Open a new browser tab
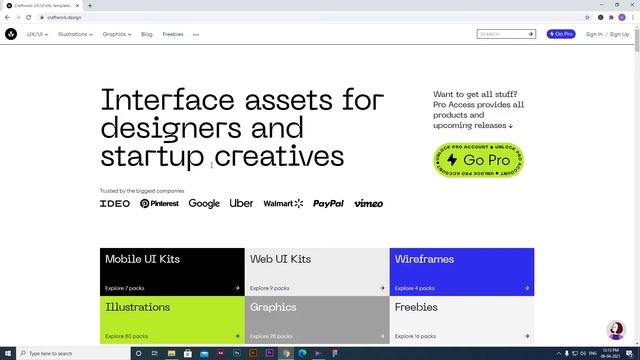This screenshot has width=640, height=360. click(90, 6)
